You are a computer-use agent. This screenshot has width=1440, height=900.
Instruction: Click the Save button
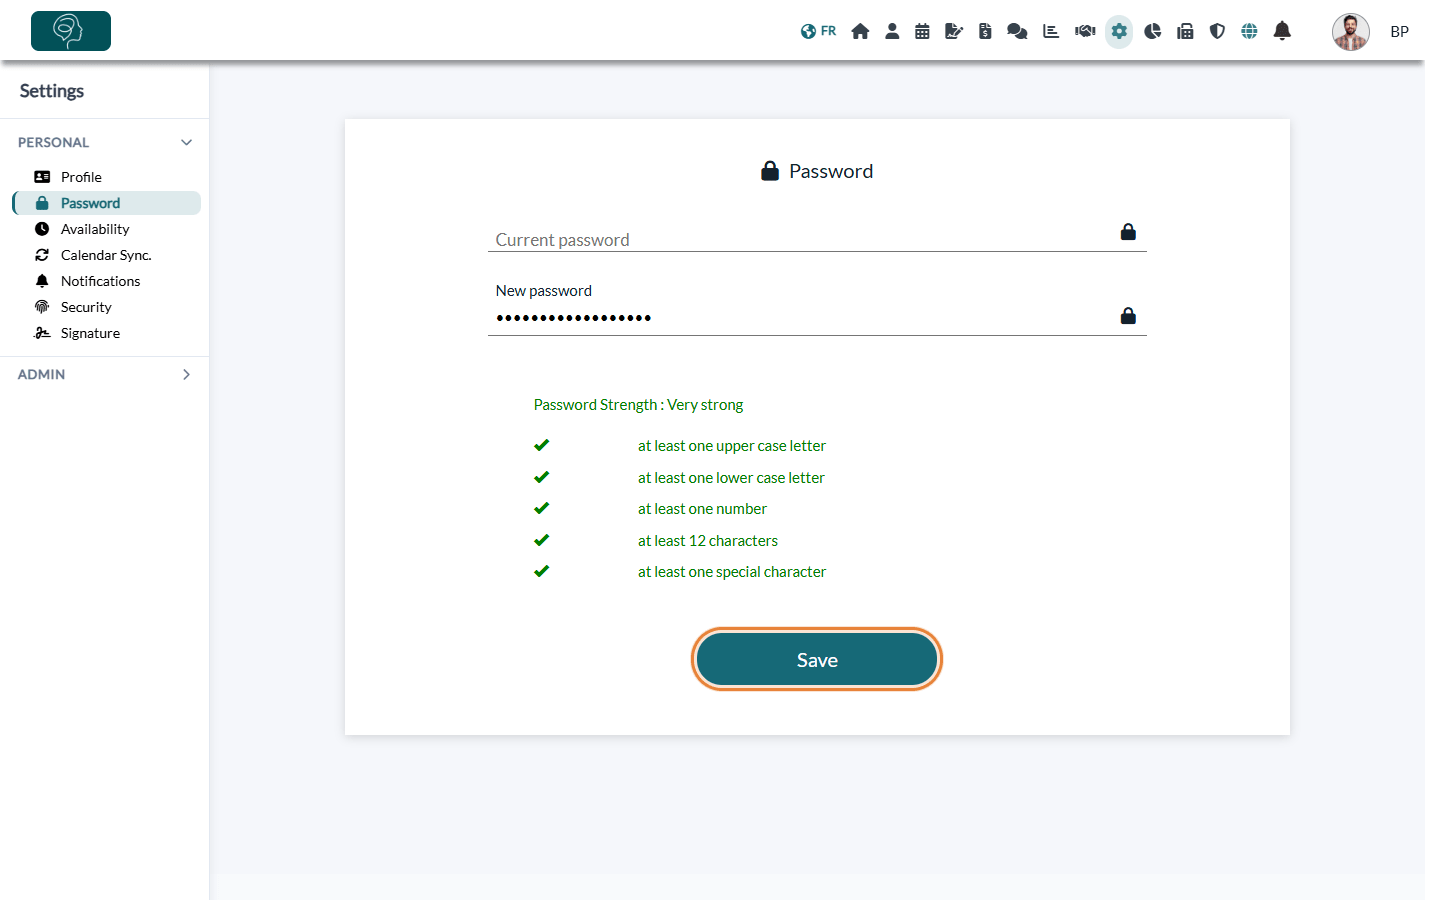tap(817, 659)
